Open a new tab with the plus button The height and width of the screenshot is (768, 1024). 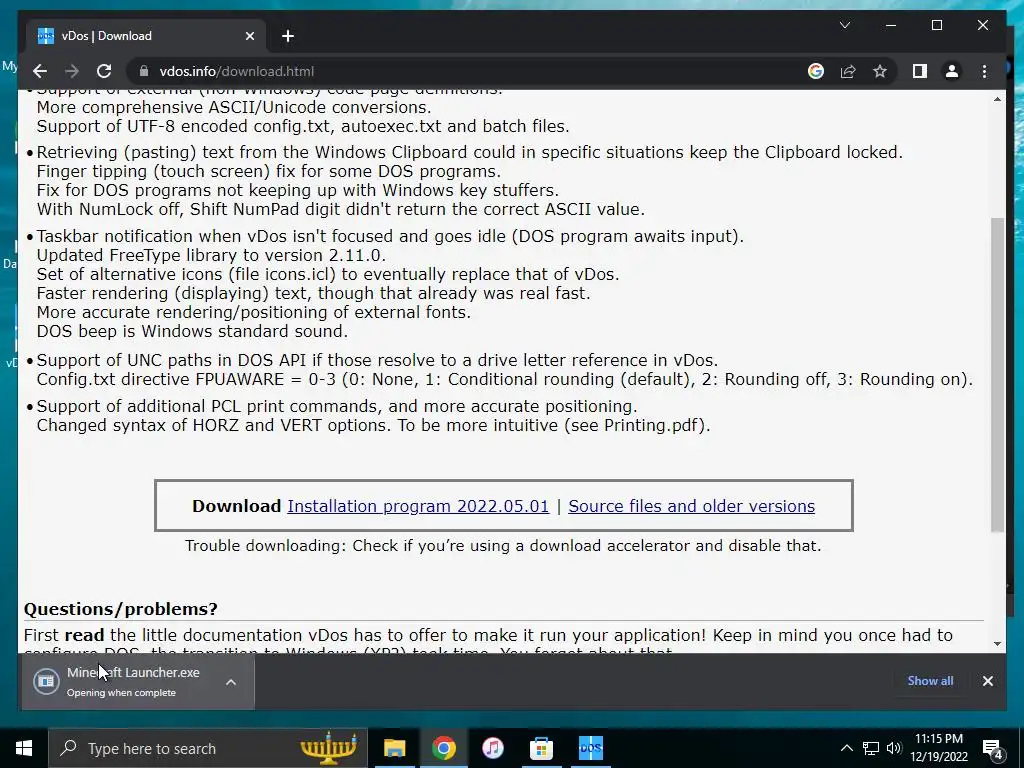click(x=288, y=36)
